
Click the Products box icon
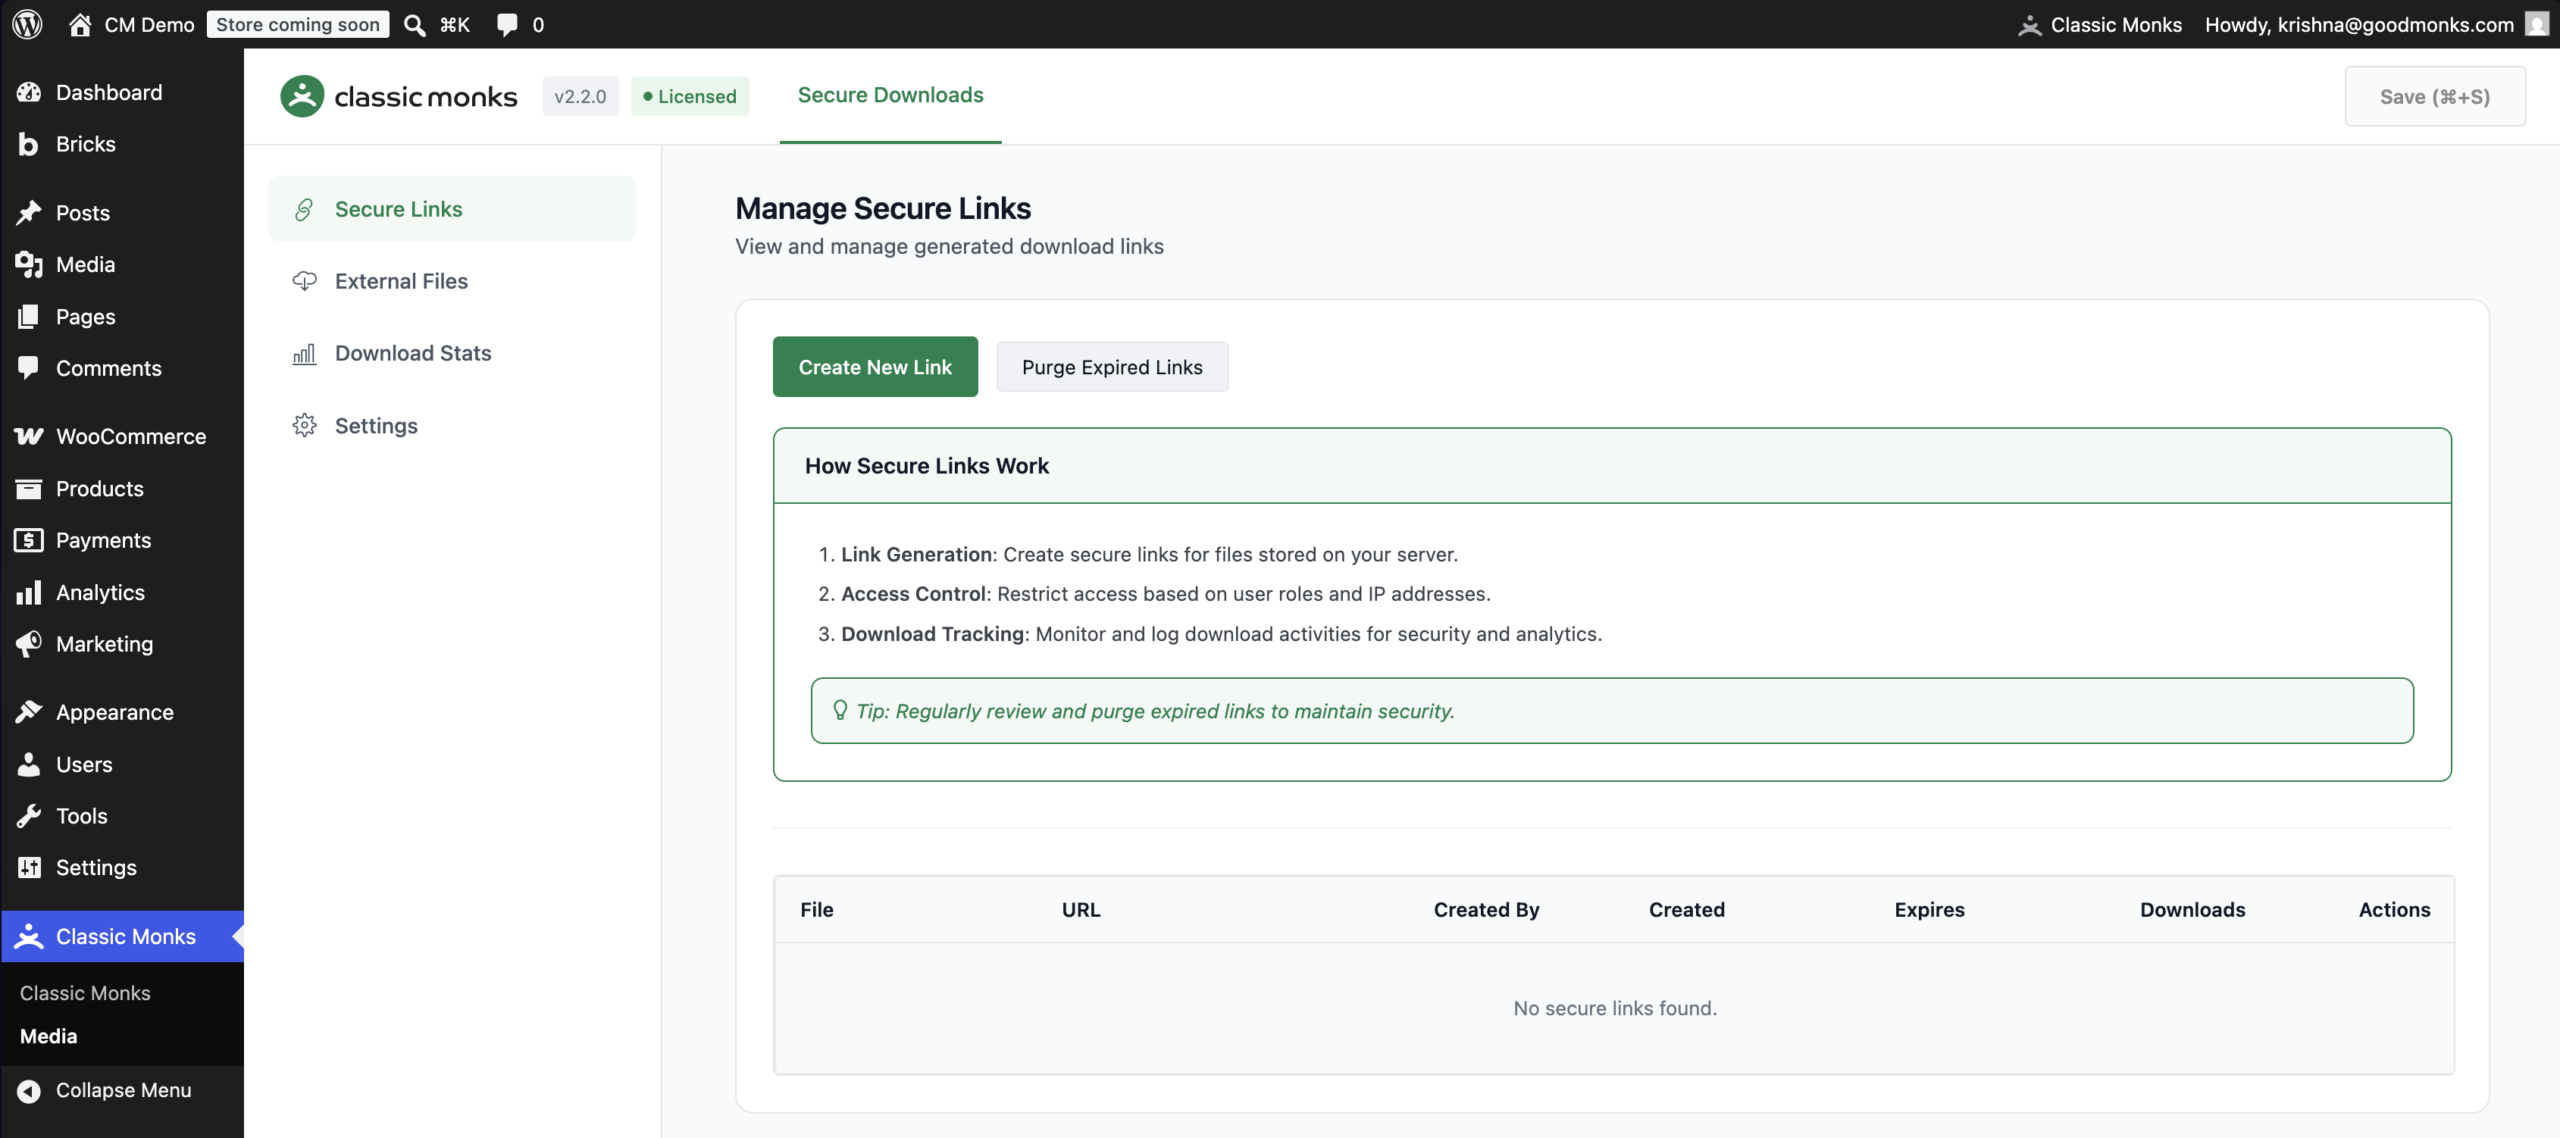click(29, 488)
